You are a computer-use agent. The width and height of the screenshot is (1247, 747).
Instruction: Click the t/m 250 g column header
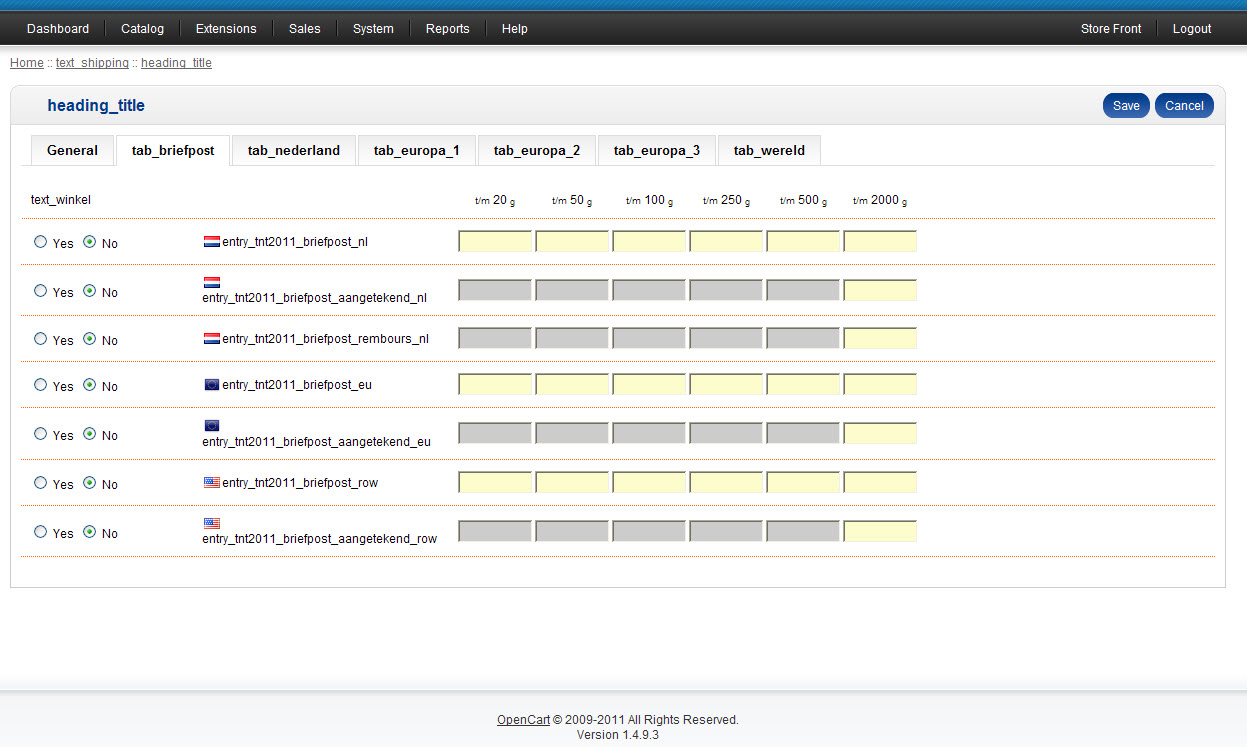[726, 200]
